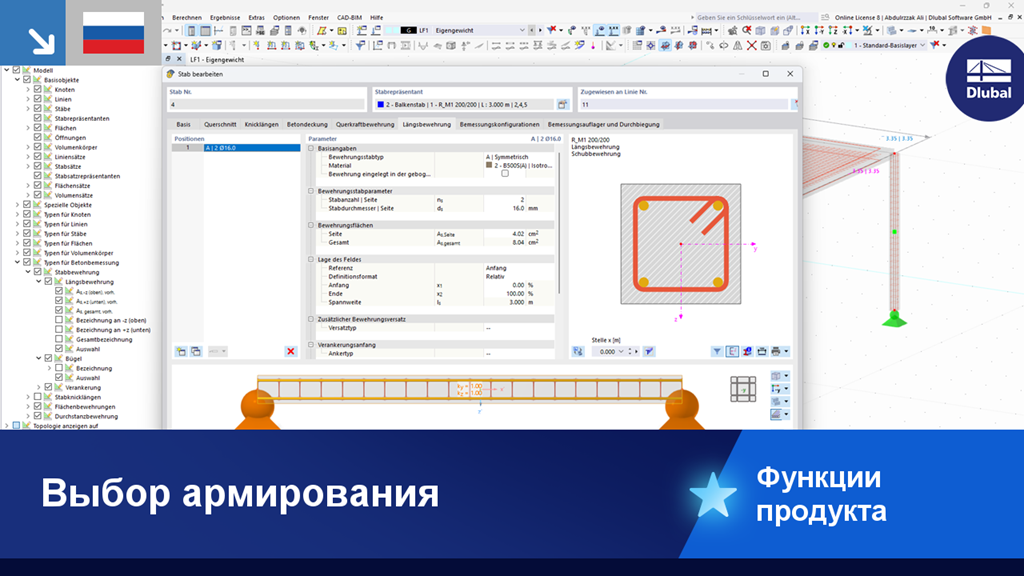The width and height of the screenshot is (1024, 576).
Task: Open the Ergebnisse menu
Action: pos(225,18)
